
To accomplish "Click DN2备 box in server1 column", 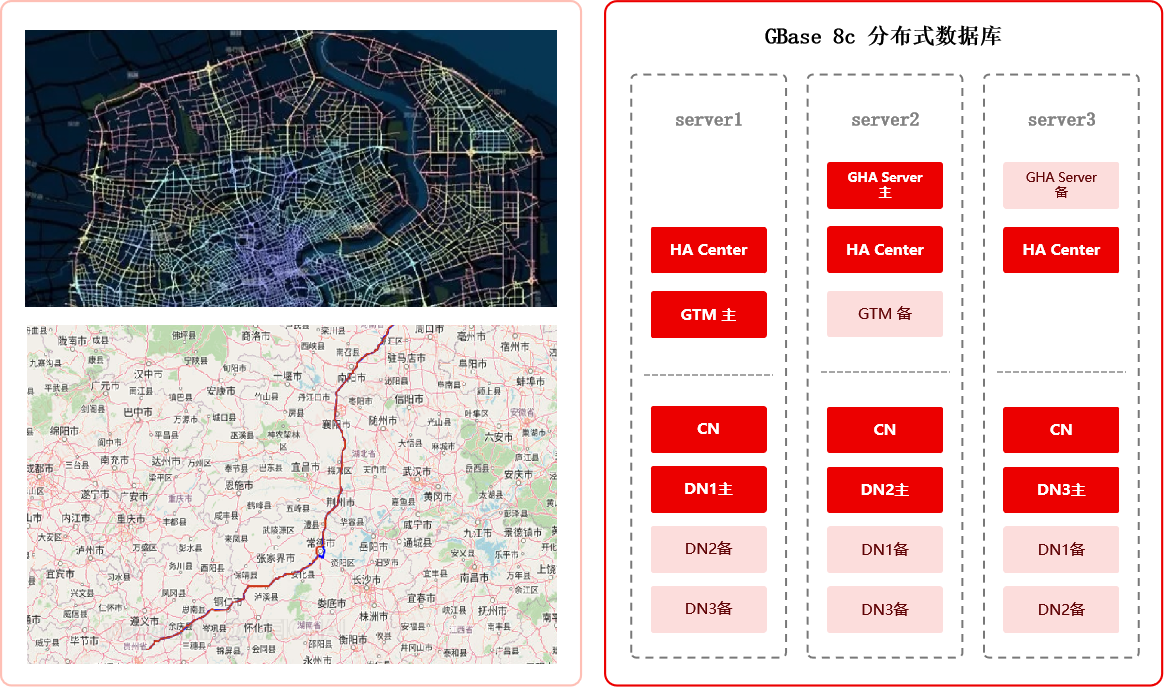I will pos(709,549).
